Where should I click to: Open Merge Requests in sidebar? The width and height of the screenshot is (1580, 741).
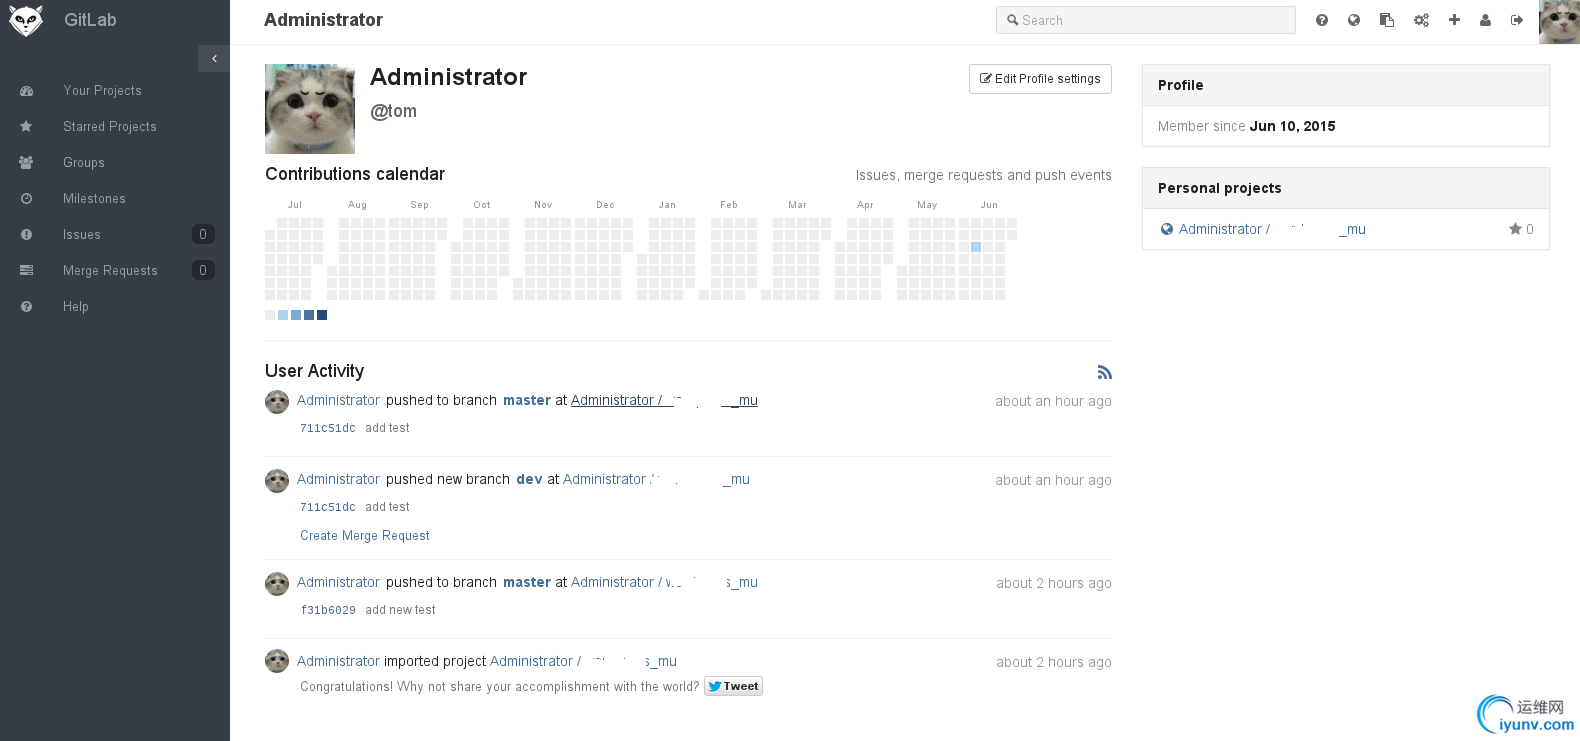pyautogui.click(x=110, y=271)
